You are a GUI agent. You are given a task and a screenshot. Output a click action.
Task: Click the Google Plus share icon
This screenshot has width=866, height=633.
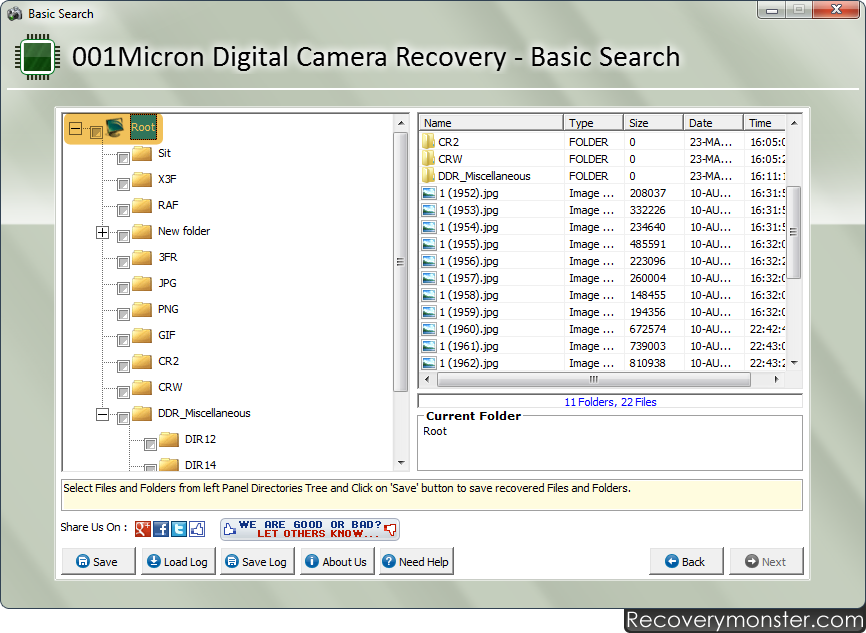click(142, 529)
